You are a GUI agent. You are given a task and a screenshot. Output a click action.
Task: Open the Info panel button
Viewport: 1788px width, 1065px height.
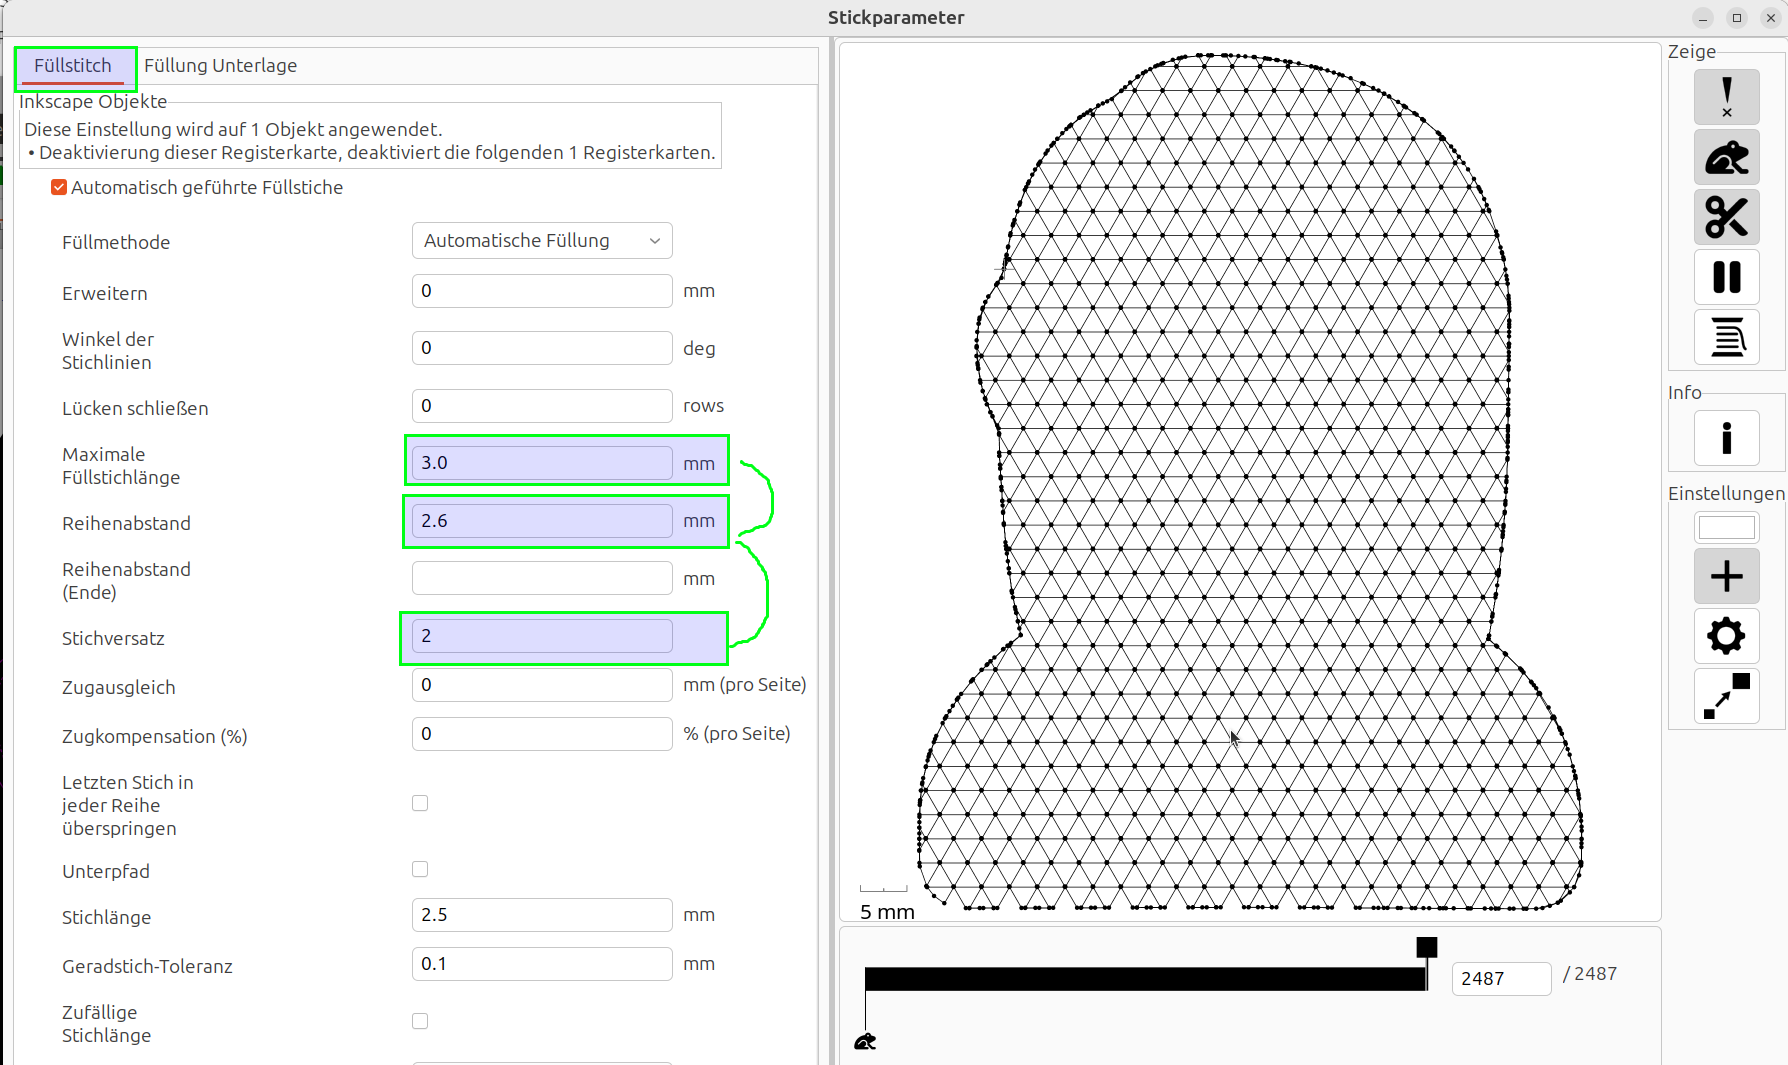(x=1726, y=438)
